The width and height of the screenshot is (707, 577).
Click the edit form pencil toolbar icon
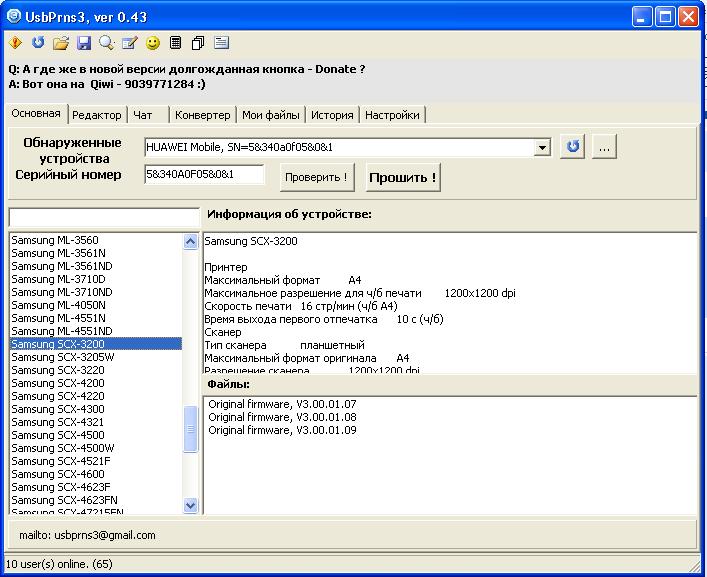coord(130,43)
